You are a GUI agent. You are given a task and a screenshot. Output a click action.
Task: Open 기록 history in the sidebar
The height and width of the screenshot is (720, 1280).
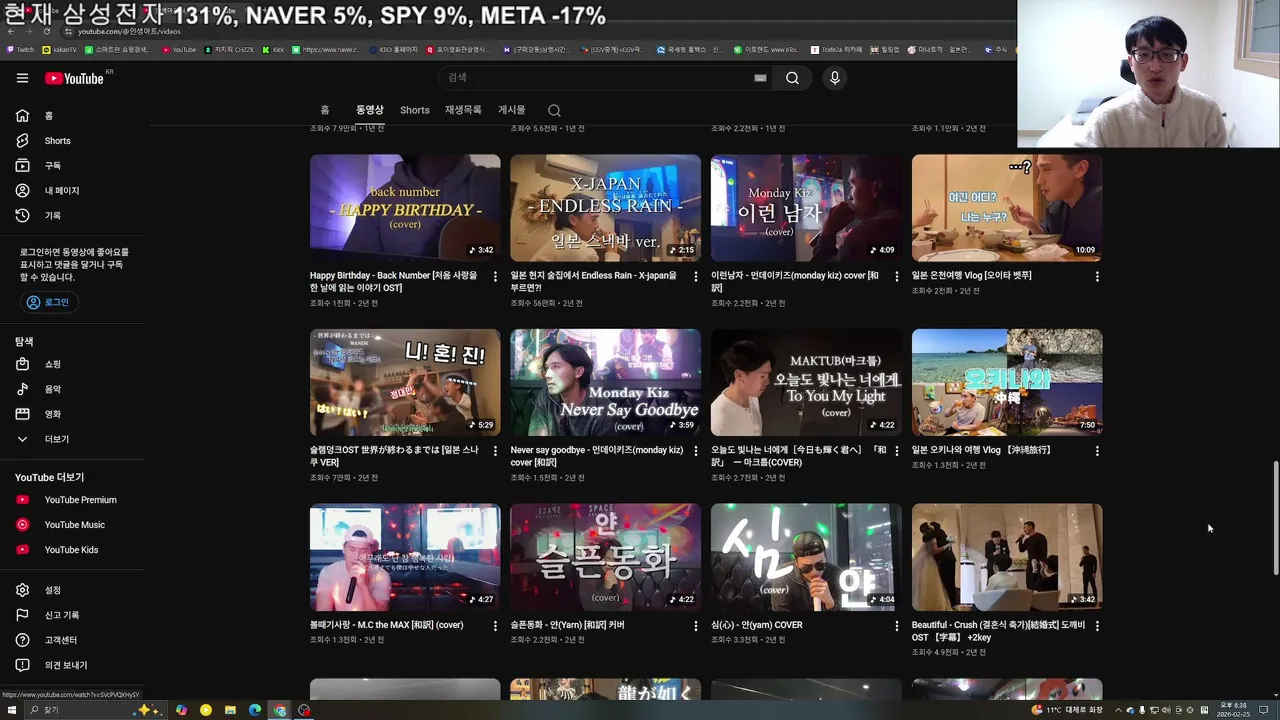click(73, 216)
